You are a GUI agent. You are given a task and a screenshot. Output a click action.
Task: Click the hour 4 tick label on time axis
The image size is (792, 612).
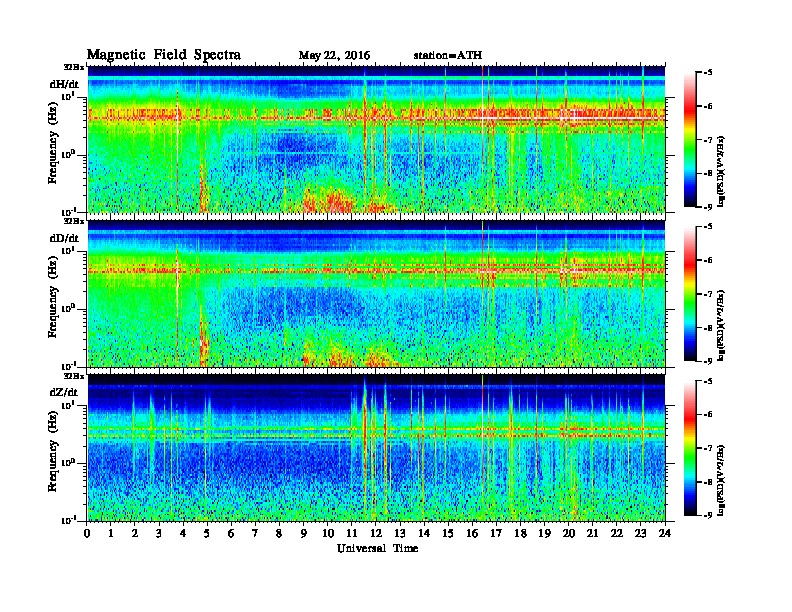tap(183, 533)
